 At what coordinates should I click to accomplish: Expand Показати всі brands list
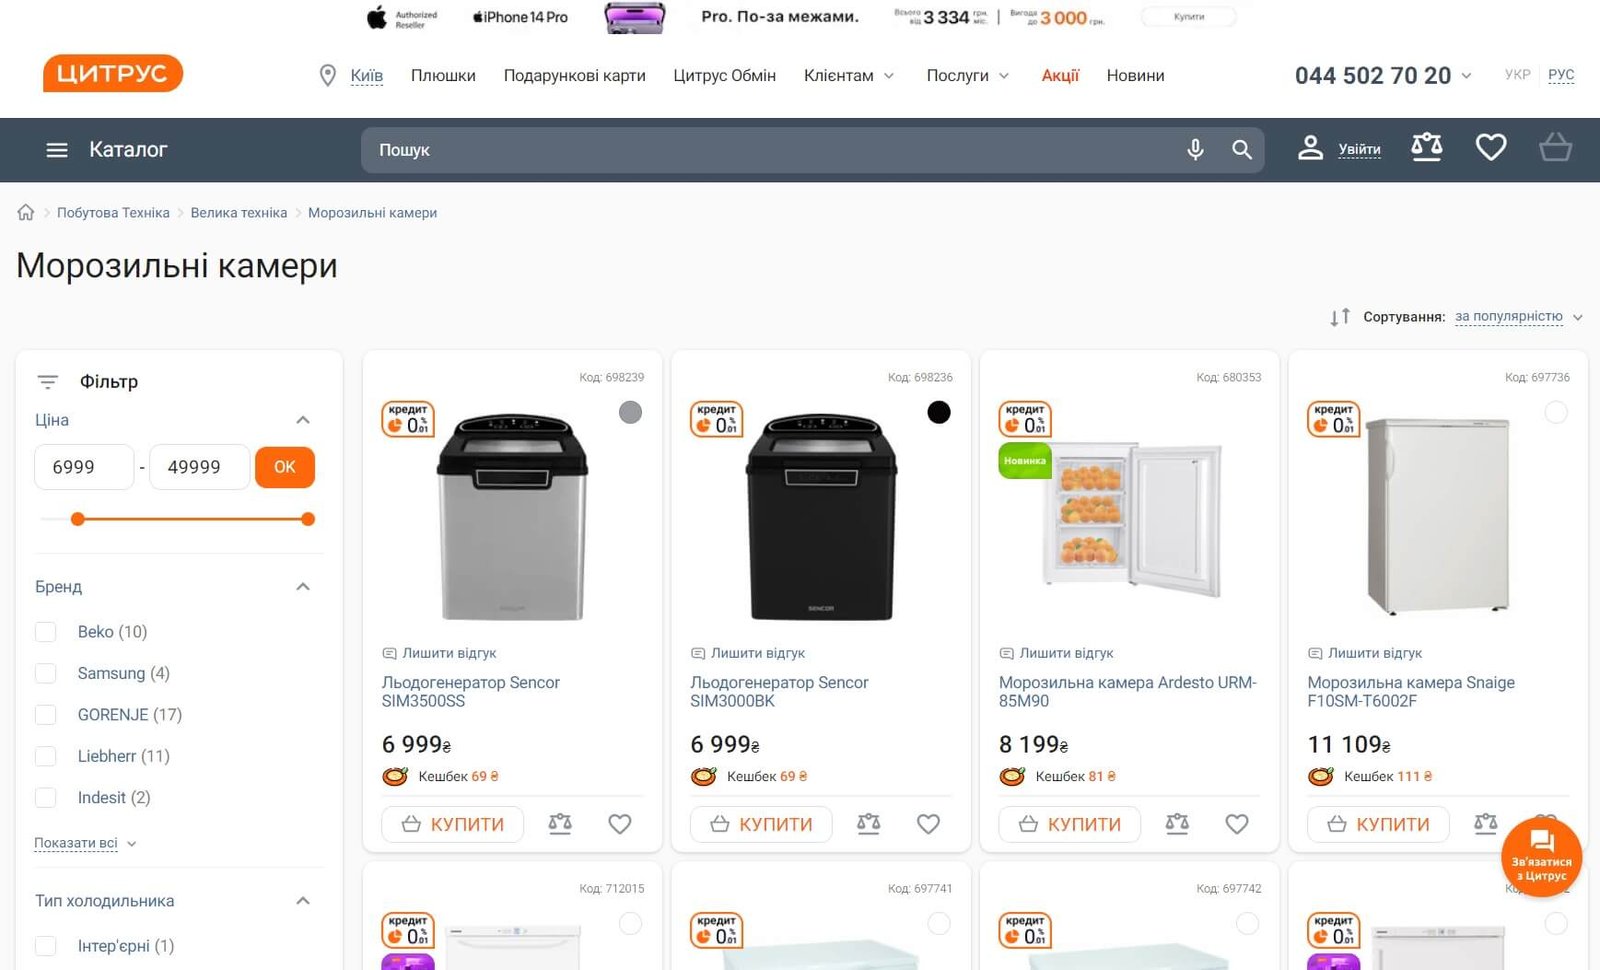pyautogui.click(x=85, y=843)
